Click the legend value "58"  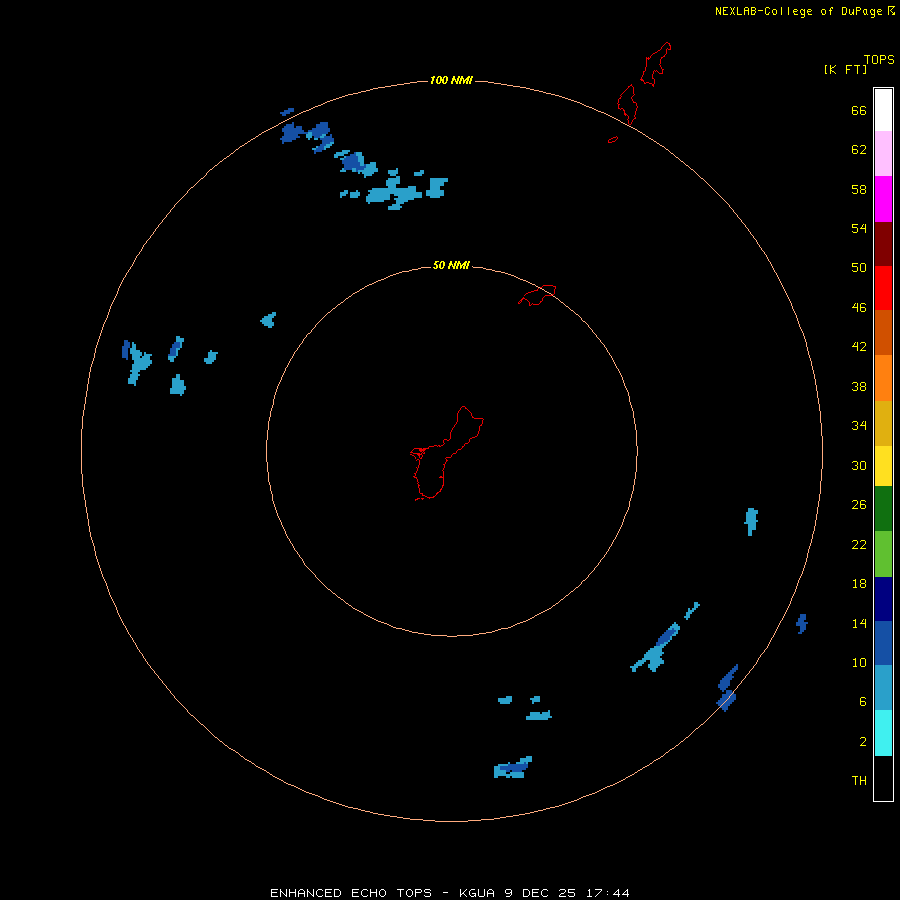pos(859,189)
